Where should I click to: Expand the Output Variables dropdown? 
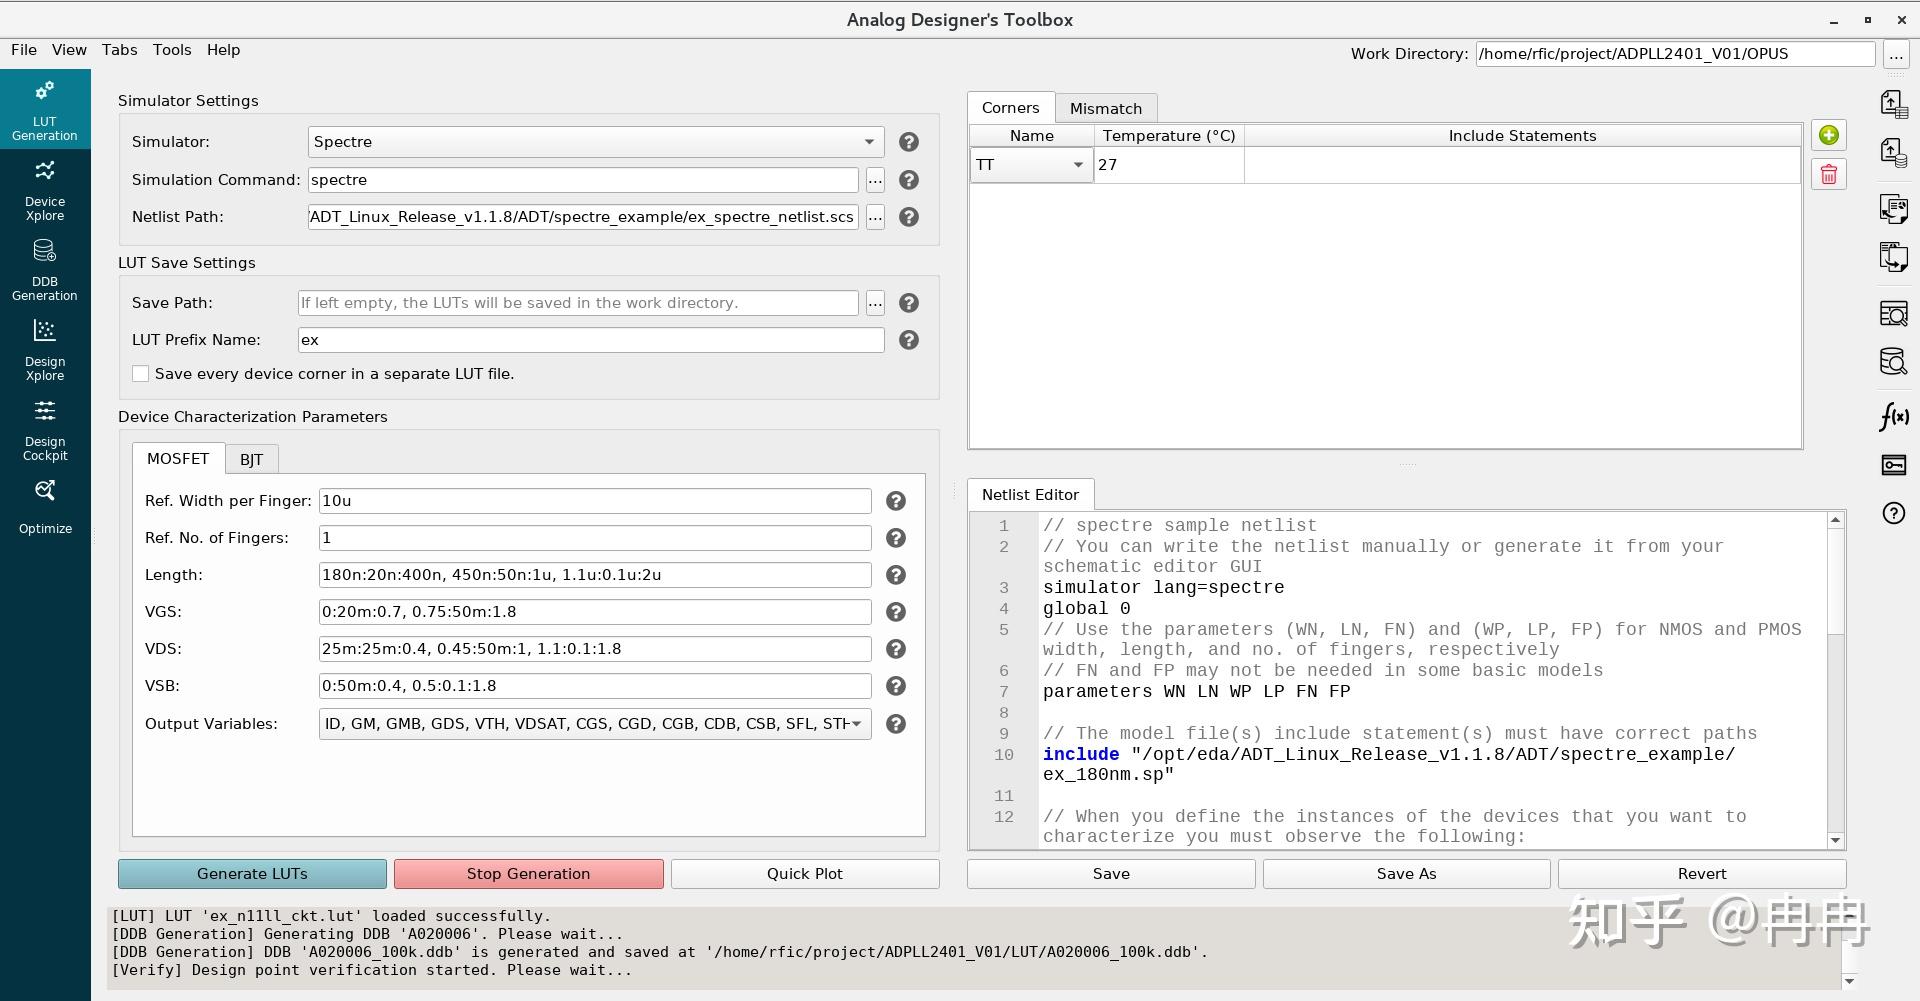tap(595, 724)
